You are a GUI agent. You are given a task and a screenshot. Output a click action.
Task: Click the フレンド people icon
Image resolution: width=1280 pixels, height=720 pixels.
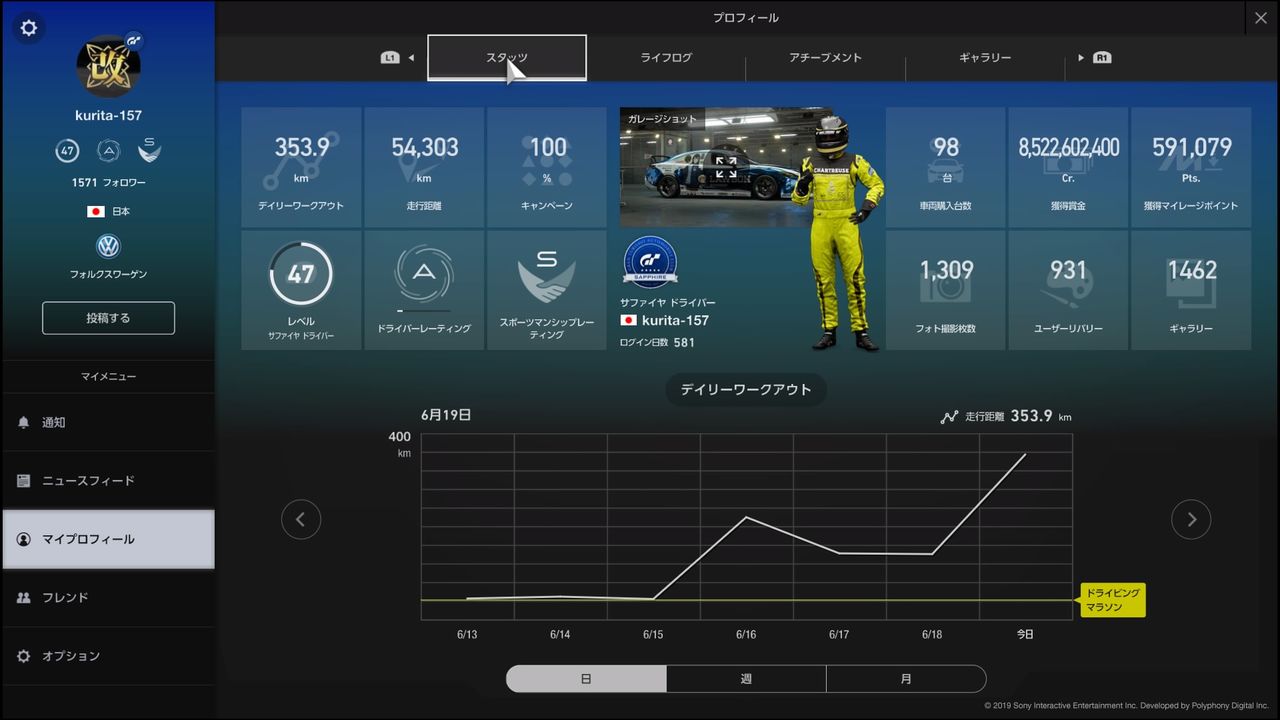point(24,598)
